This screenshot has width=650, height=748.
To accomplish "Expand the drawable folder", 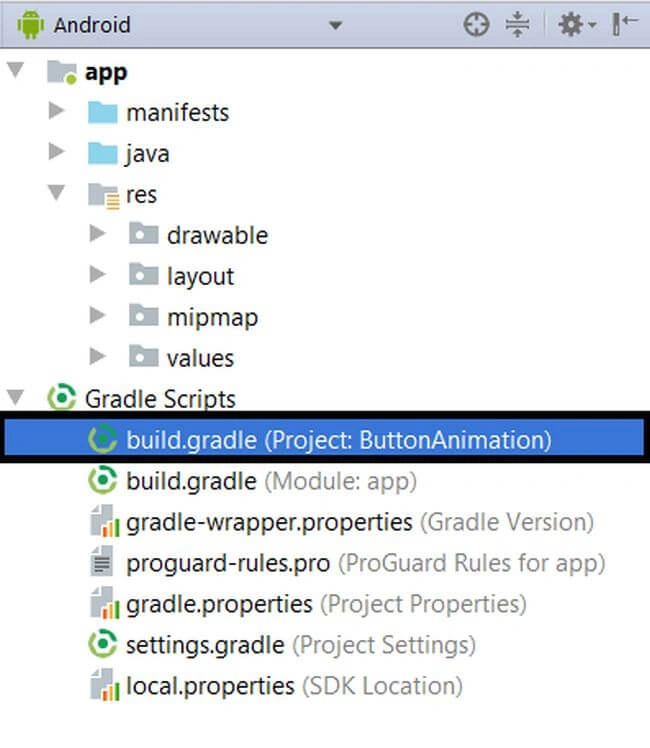I will tap(98, 233).
